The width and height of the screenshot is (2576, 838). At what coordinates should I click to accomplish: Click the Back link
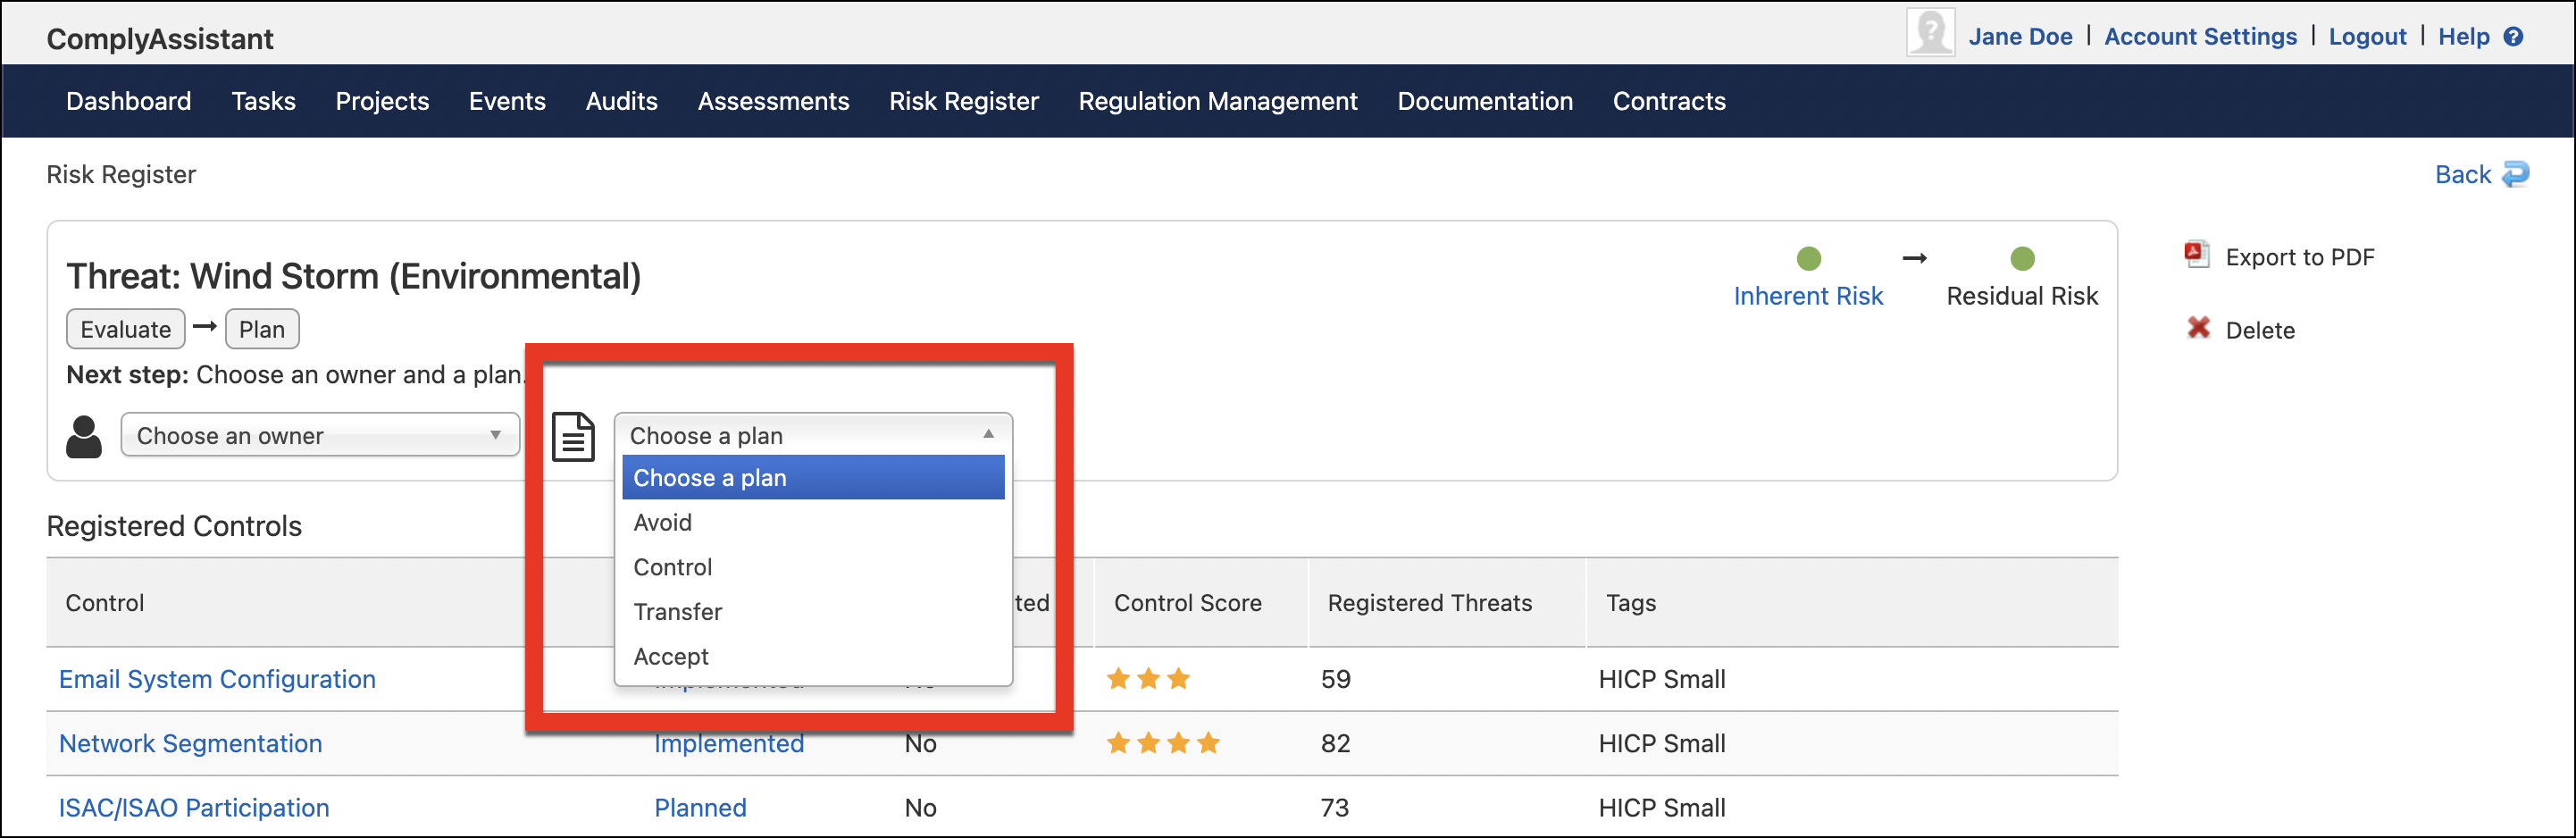[2463, 174]
